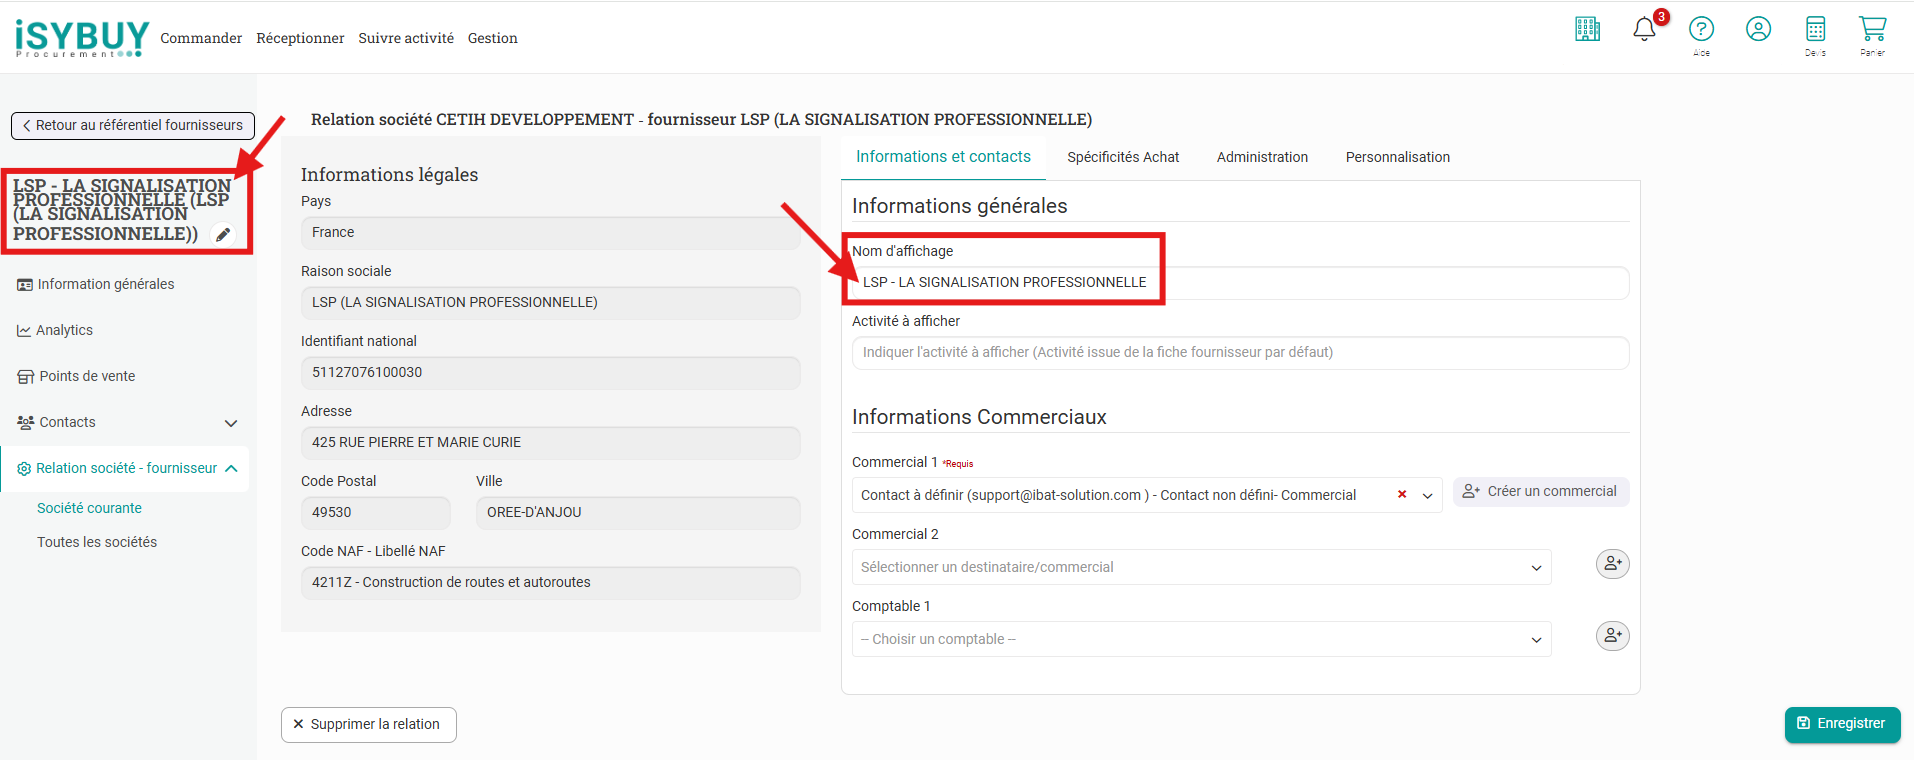This screenshot has width=1914, height=760.
Task: Open the company building icon in header
Action: [x=1587, y=29]
